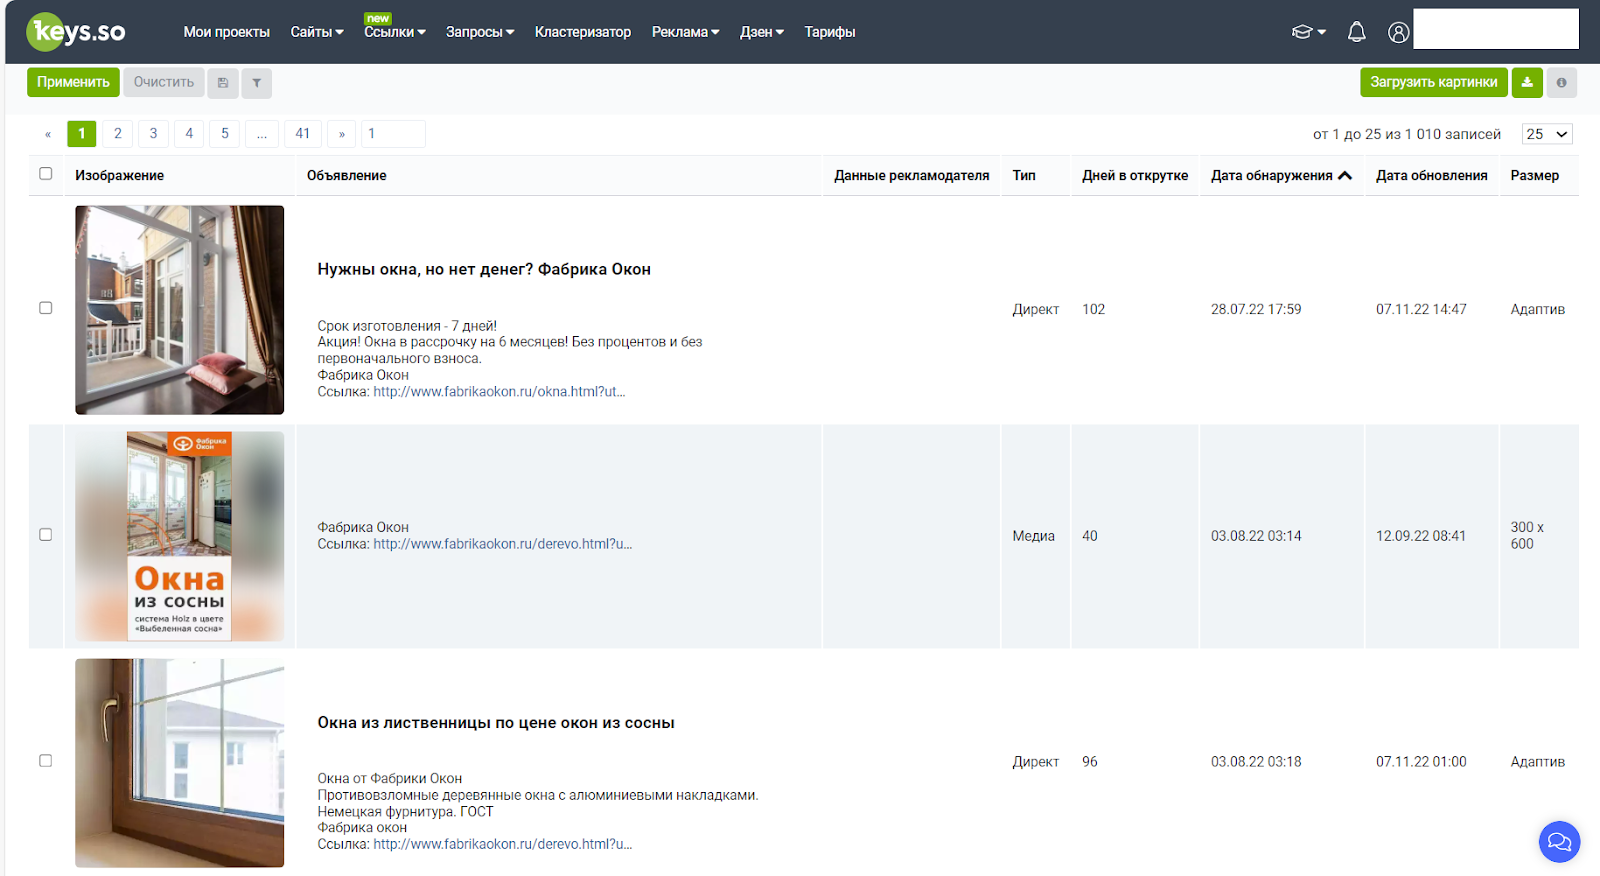Click the Тип column header
Screen dimensions: 1600x876
pyautogui.click(x=1024, y=176)
